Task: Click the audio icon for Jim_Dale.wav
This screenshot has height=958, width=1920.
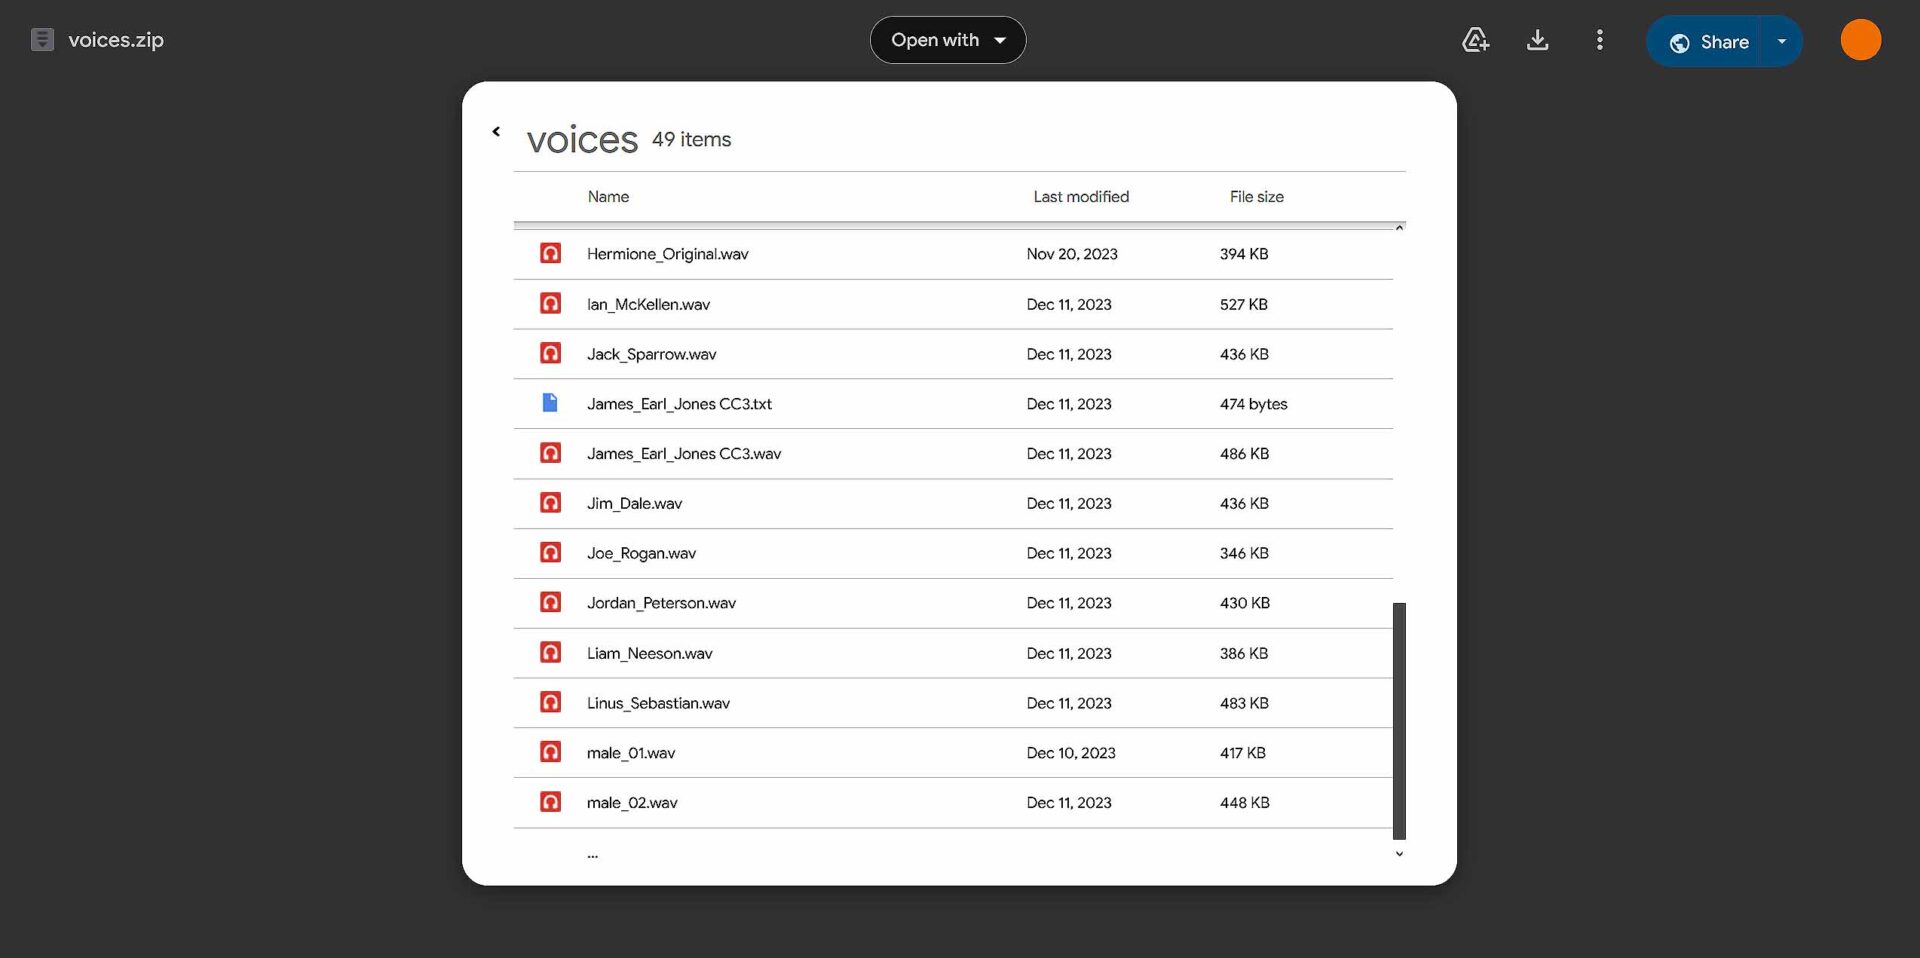Action: (550, 502)
